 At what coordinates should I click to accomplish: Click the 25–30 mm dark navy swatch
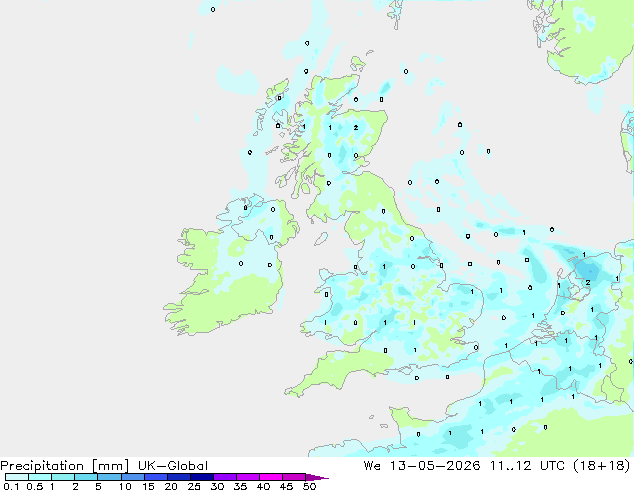tap(202, 477)
